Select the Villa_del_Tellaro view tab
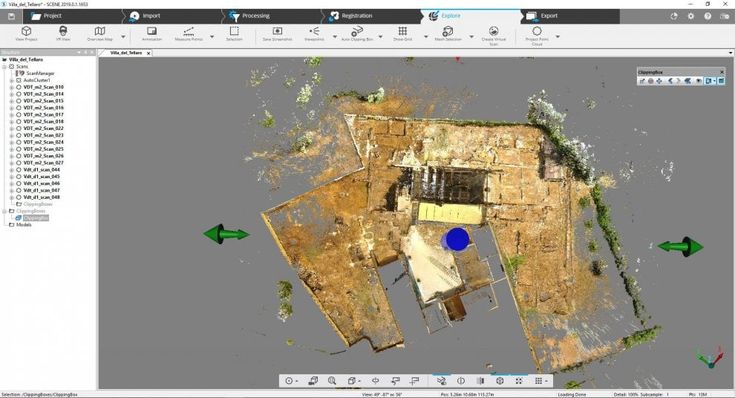This screenshot has width=735, height=398. coord(126,53)
